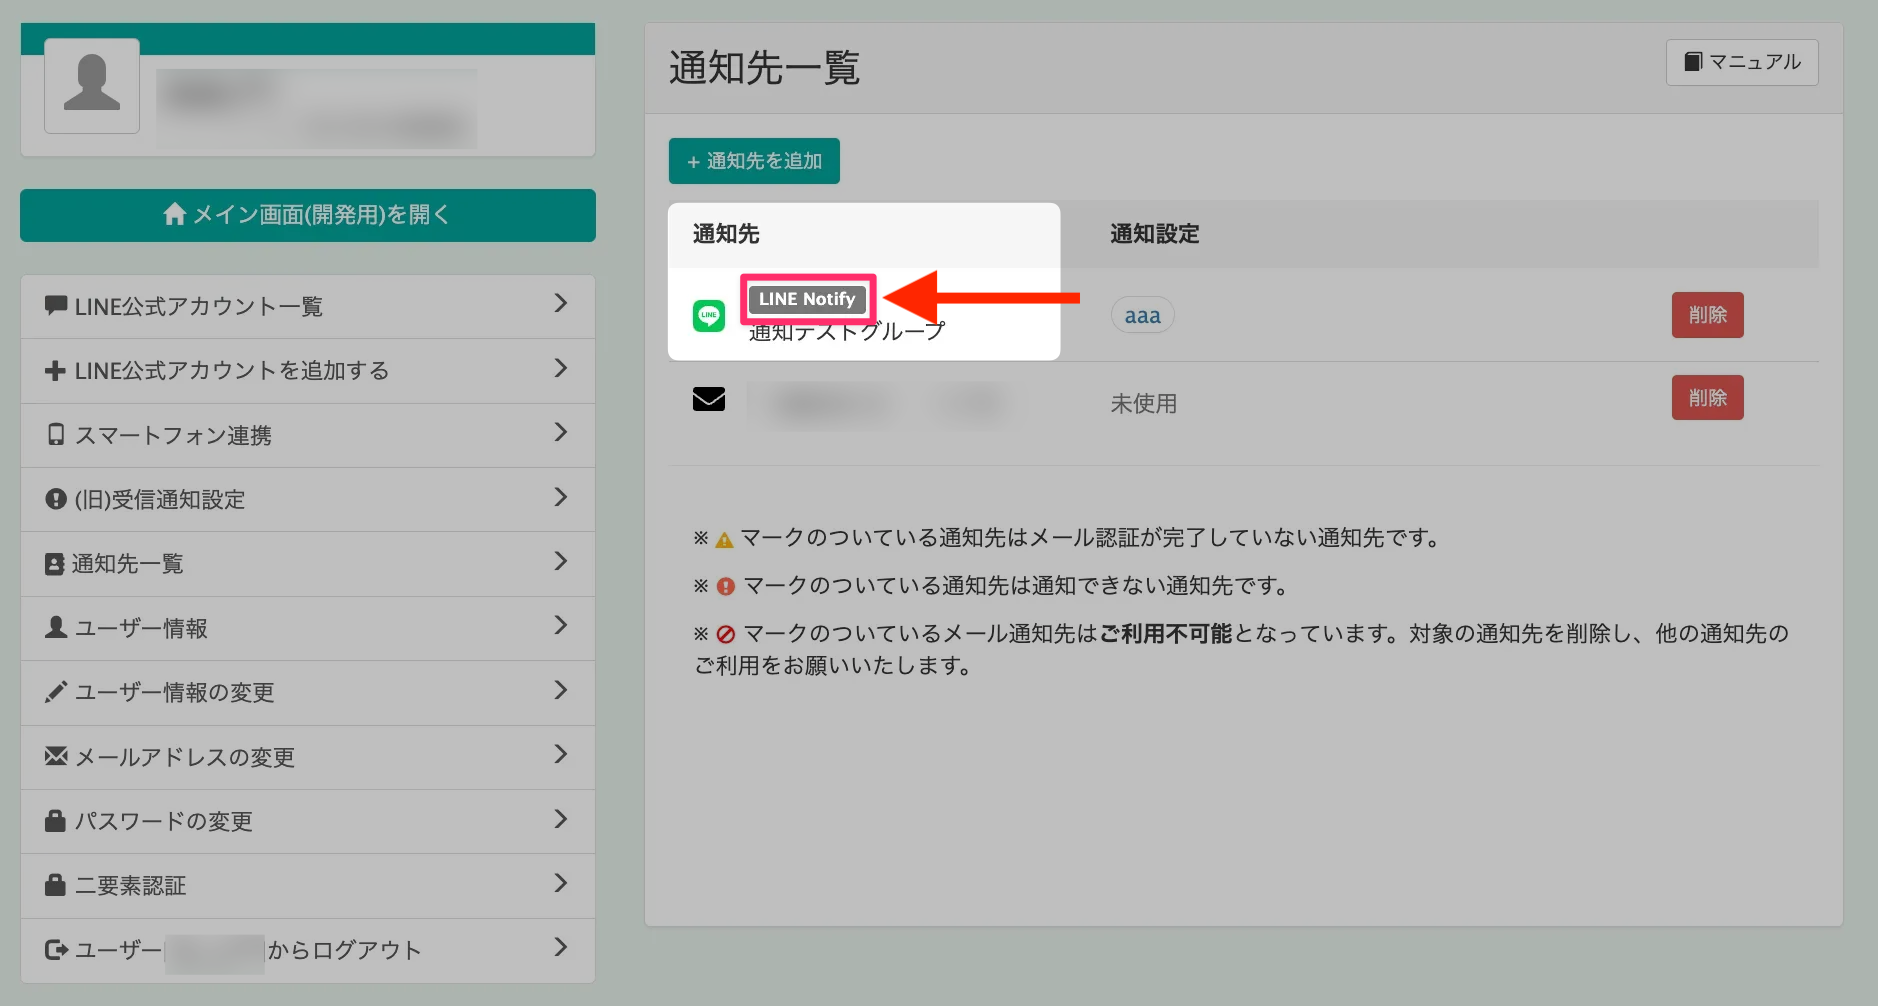Image resolution: width=1878 pixels, height=1006 pixels.
Task: Expand the 二要素認証 menu item chevron
Action: (x=561, y=885)
